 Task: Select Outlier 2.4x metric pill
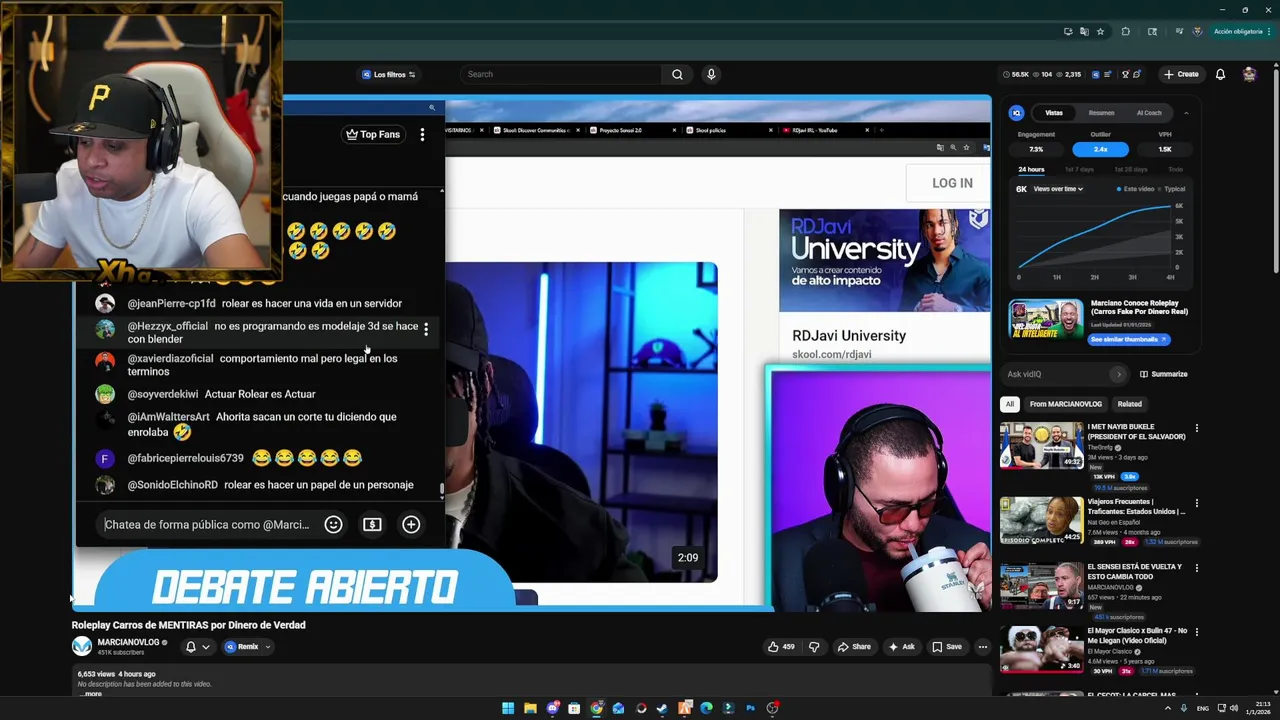[x=1100, y=149]
